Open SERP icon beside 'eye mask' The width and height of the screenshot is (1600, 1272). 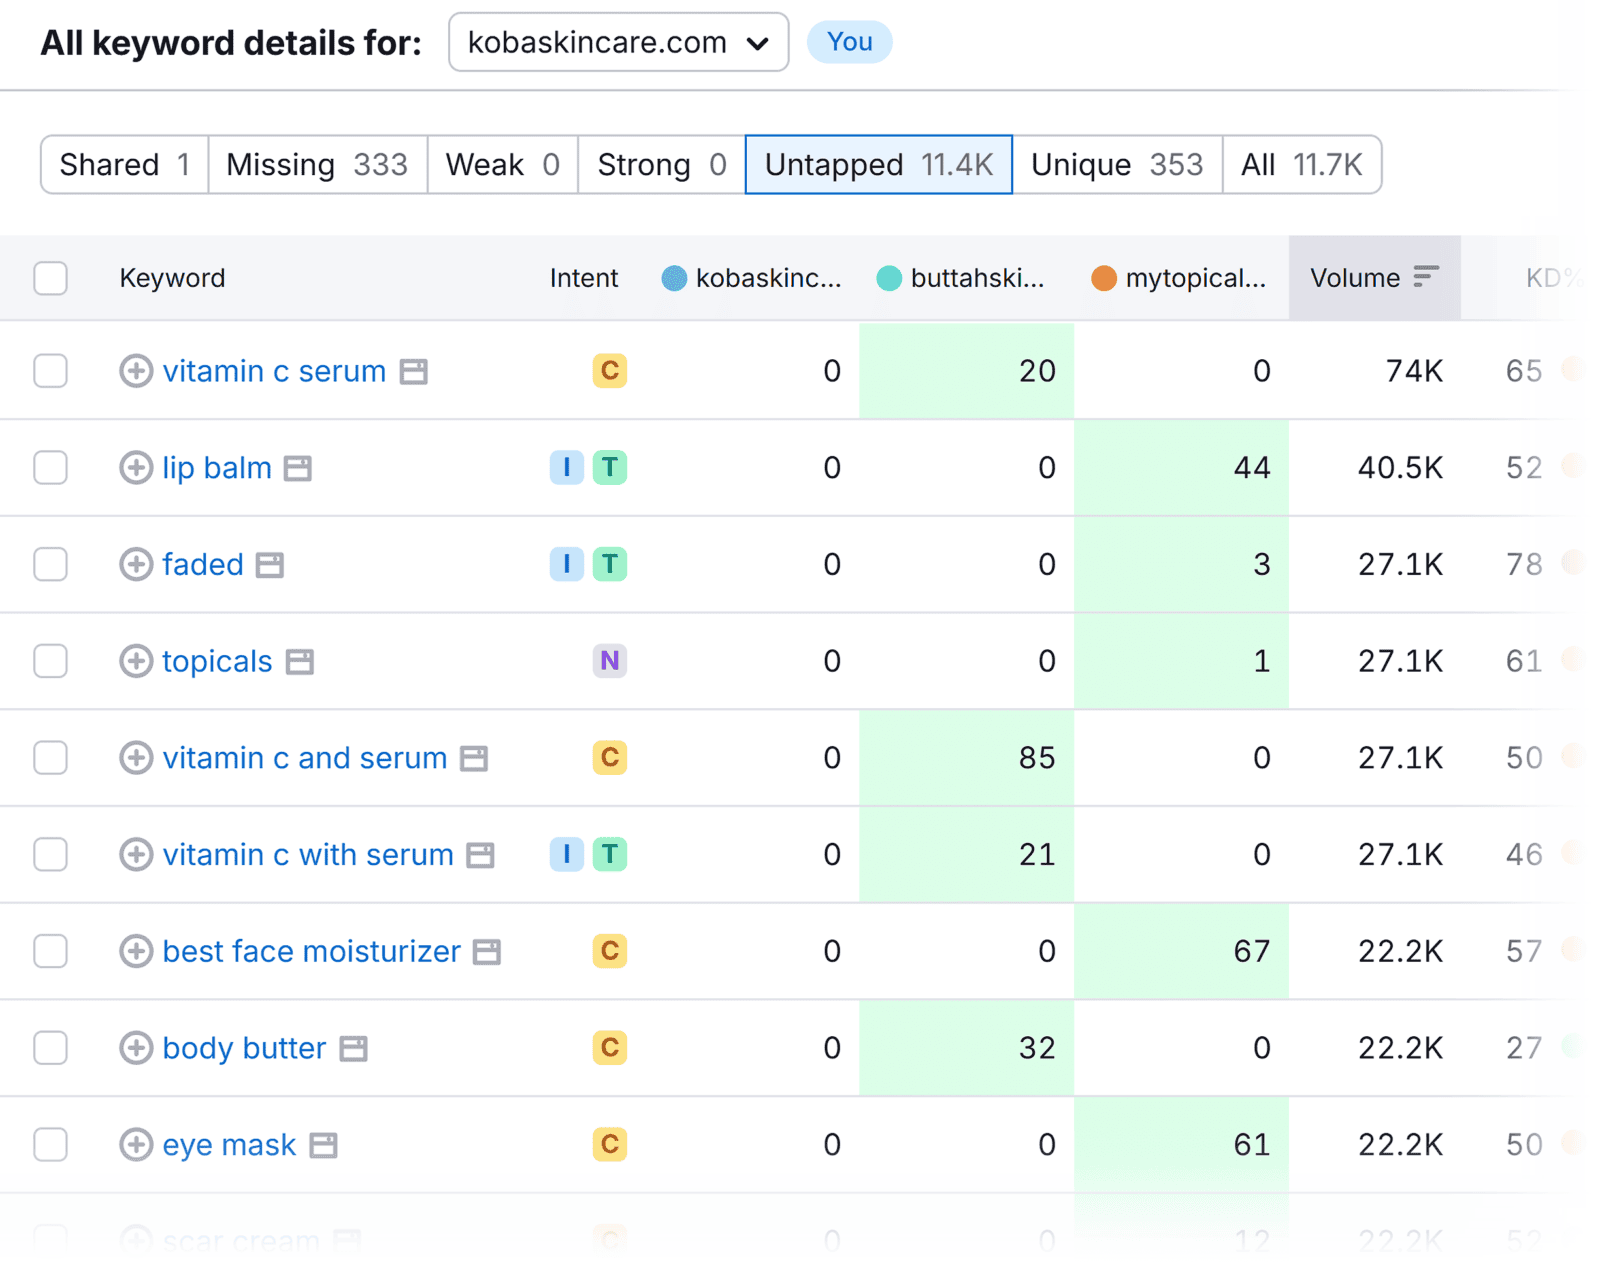click(323, 1145)
